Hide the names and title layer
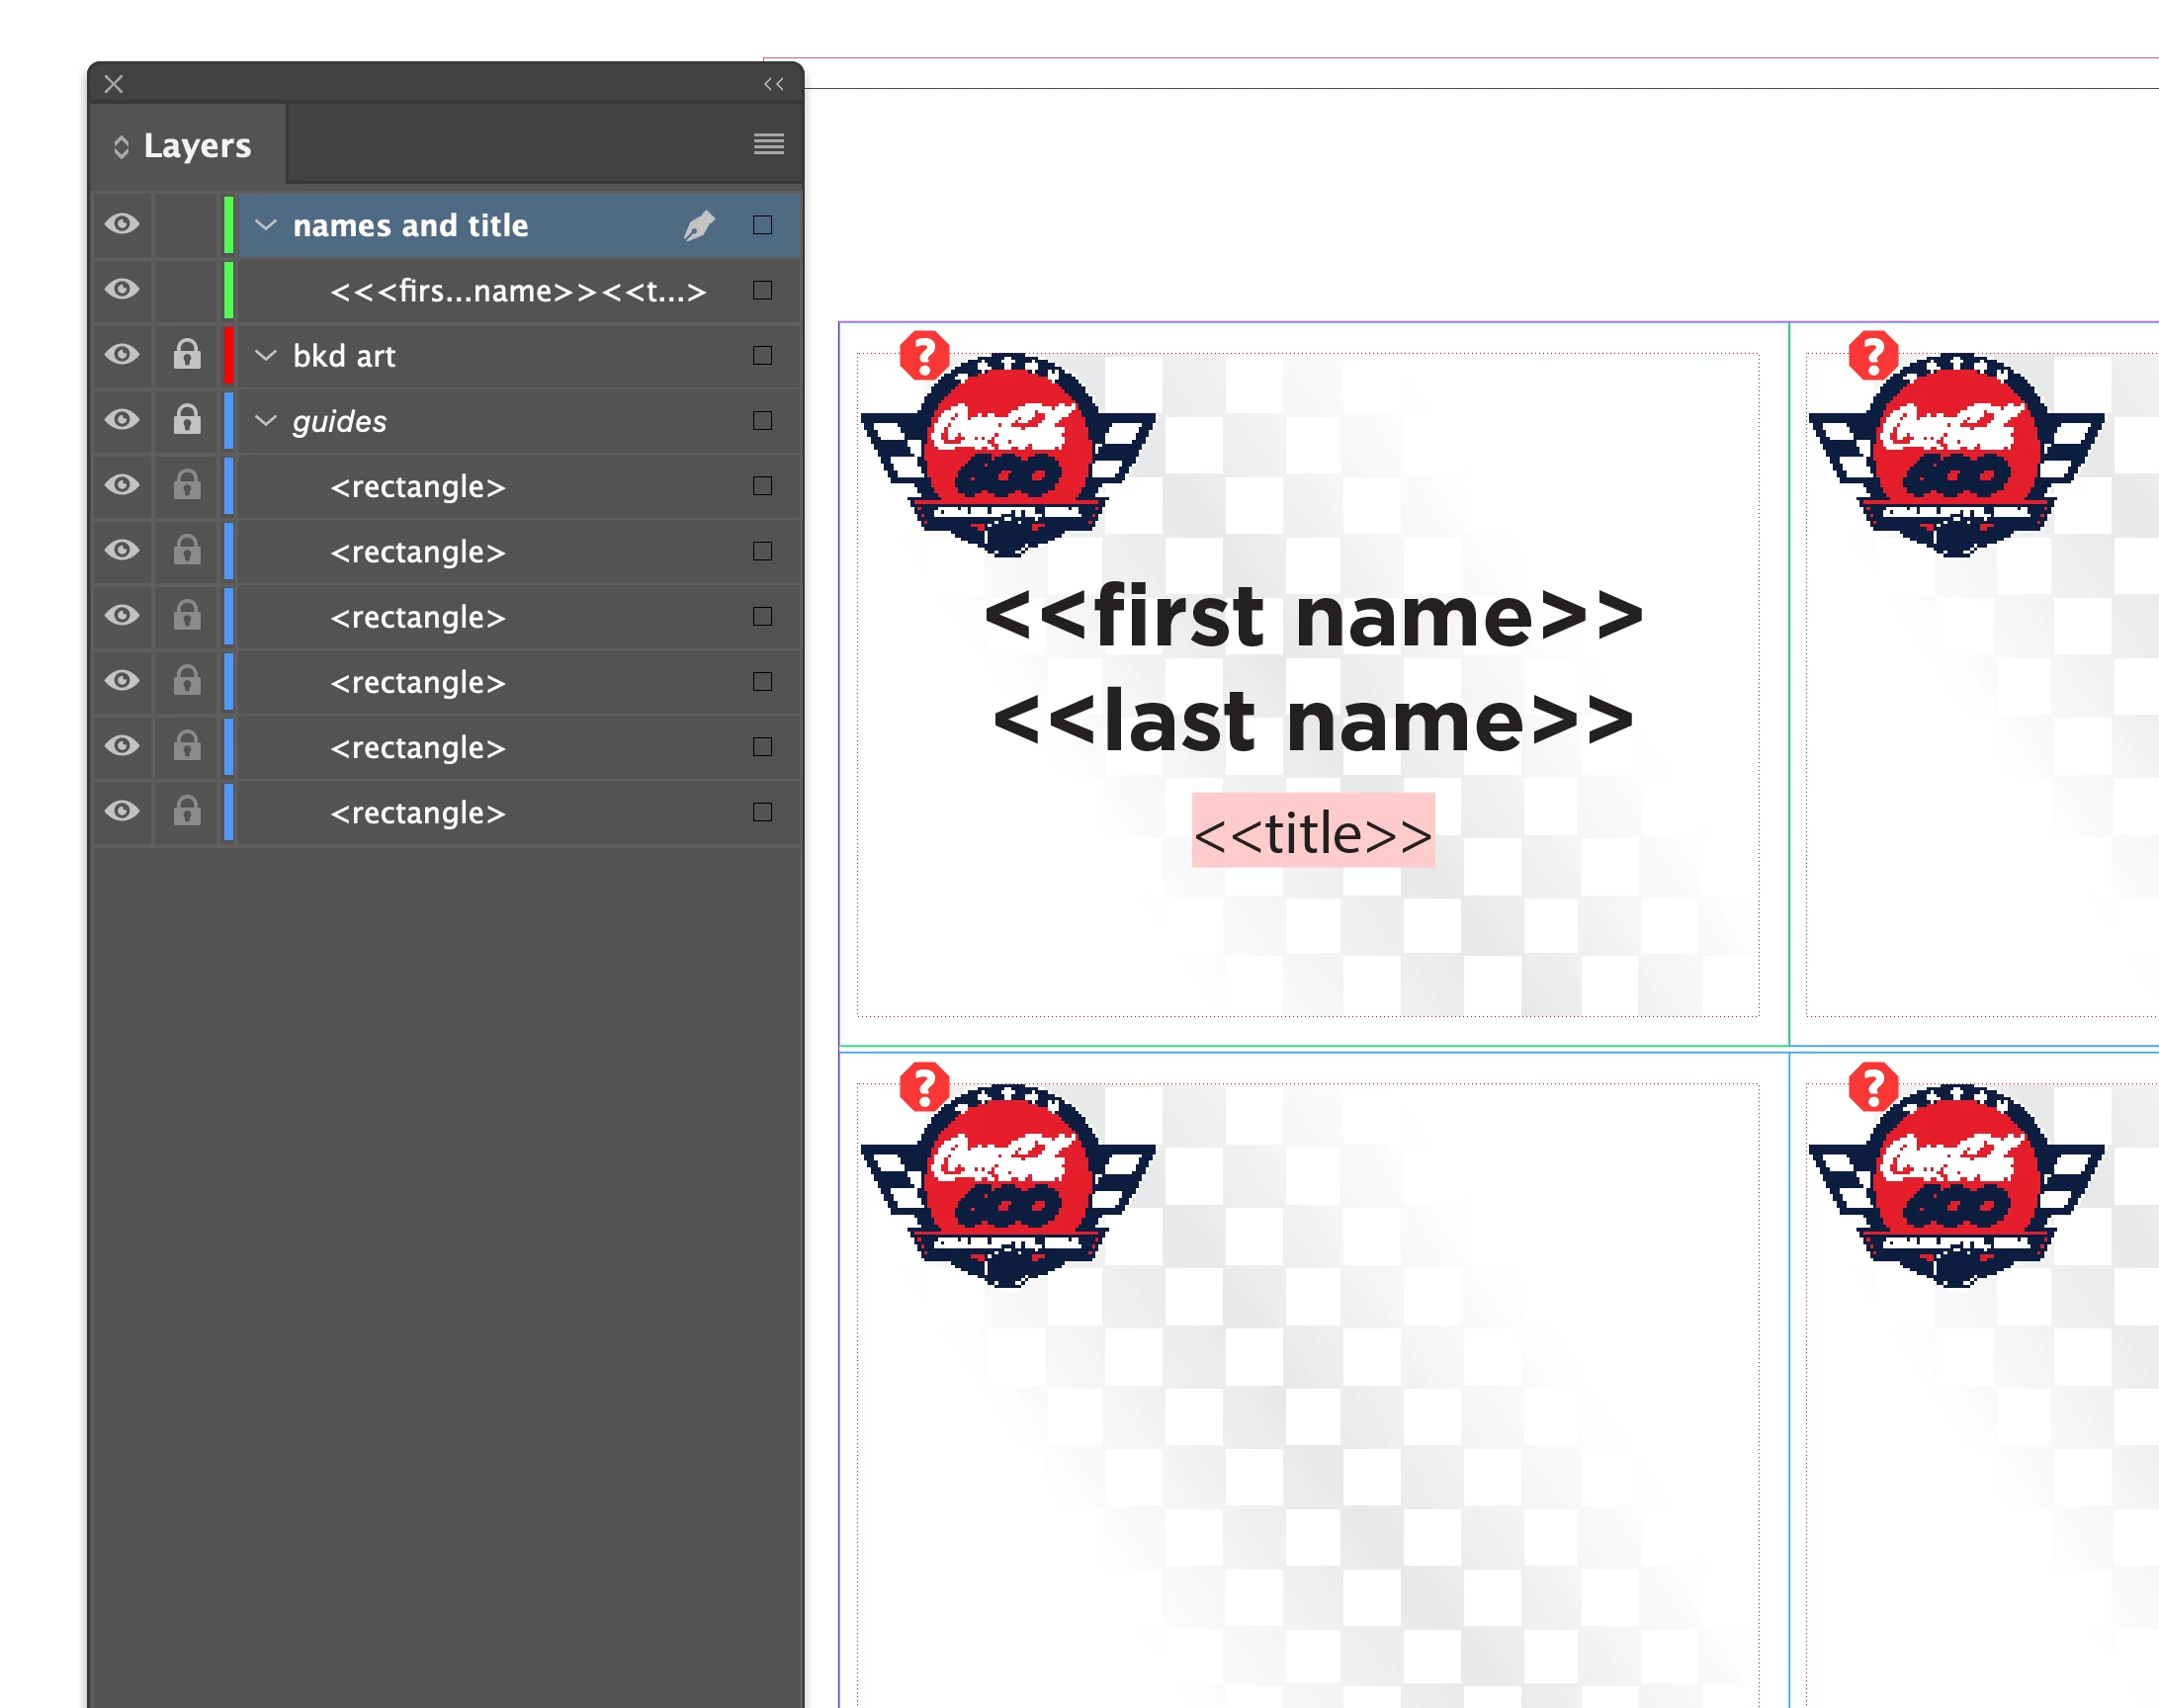Image resolution: width=2159 pixels, height=1708 pixels. point(122,224)
